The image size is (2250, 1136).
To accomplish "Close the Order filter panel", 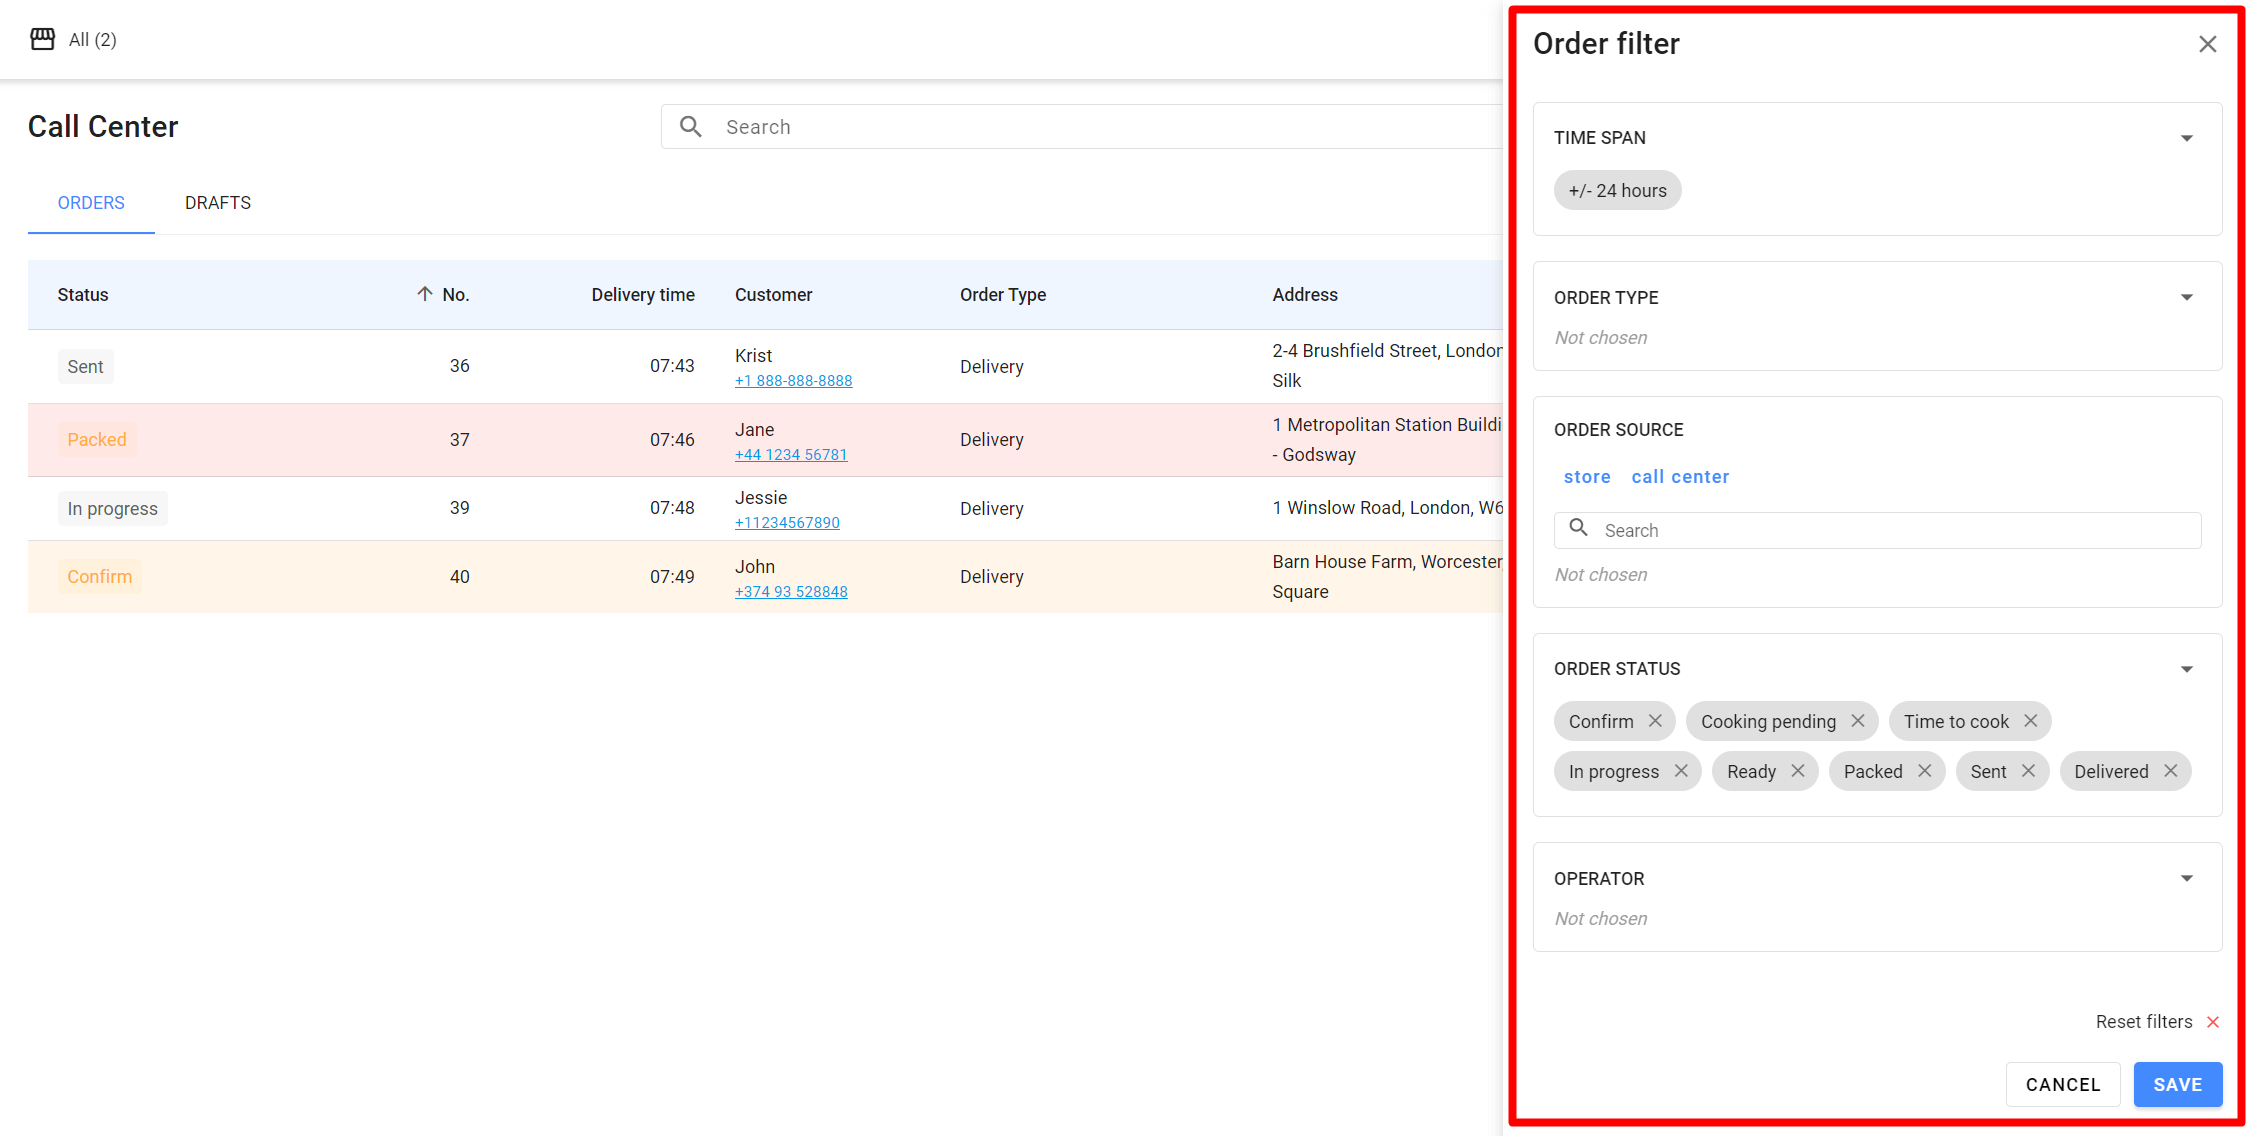I will (x=2208, y=44).
